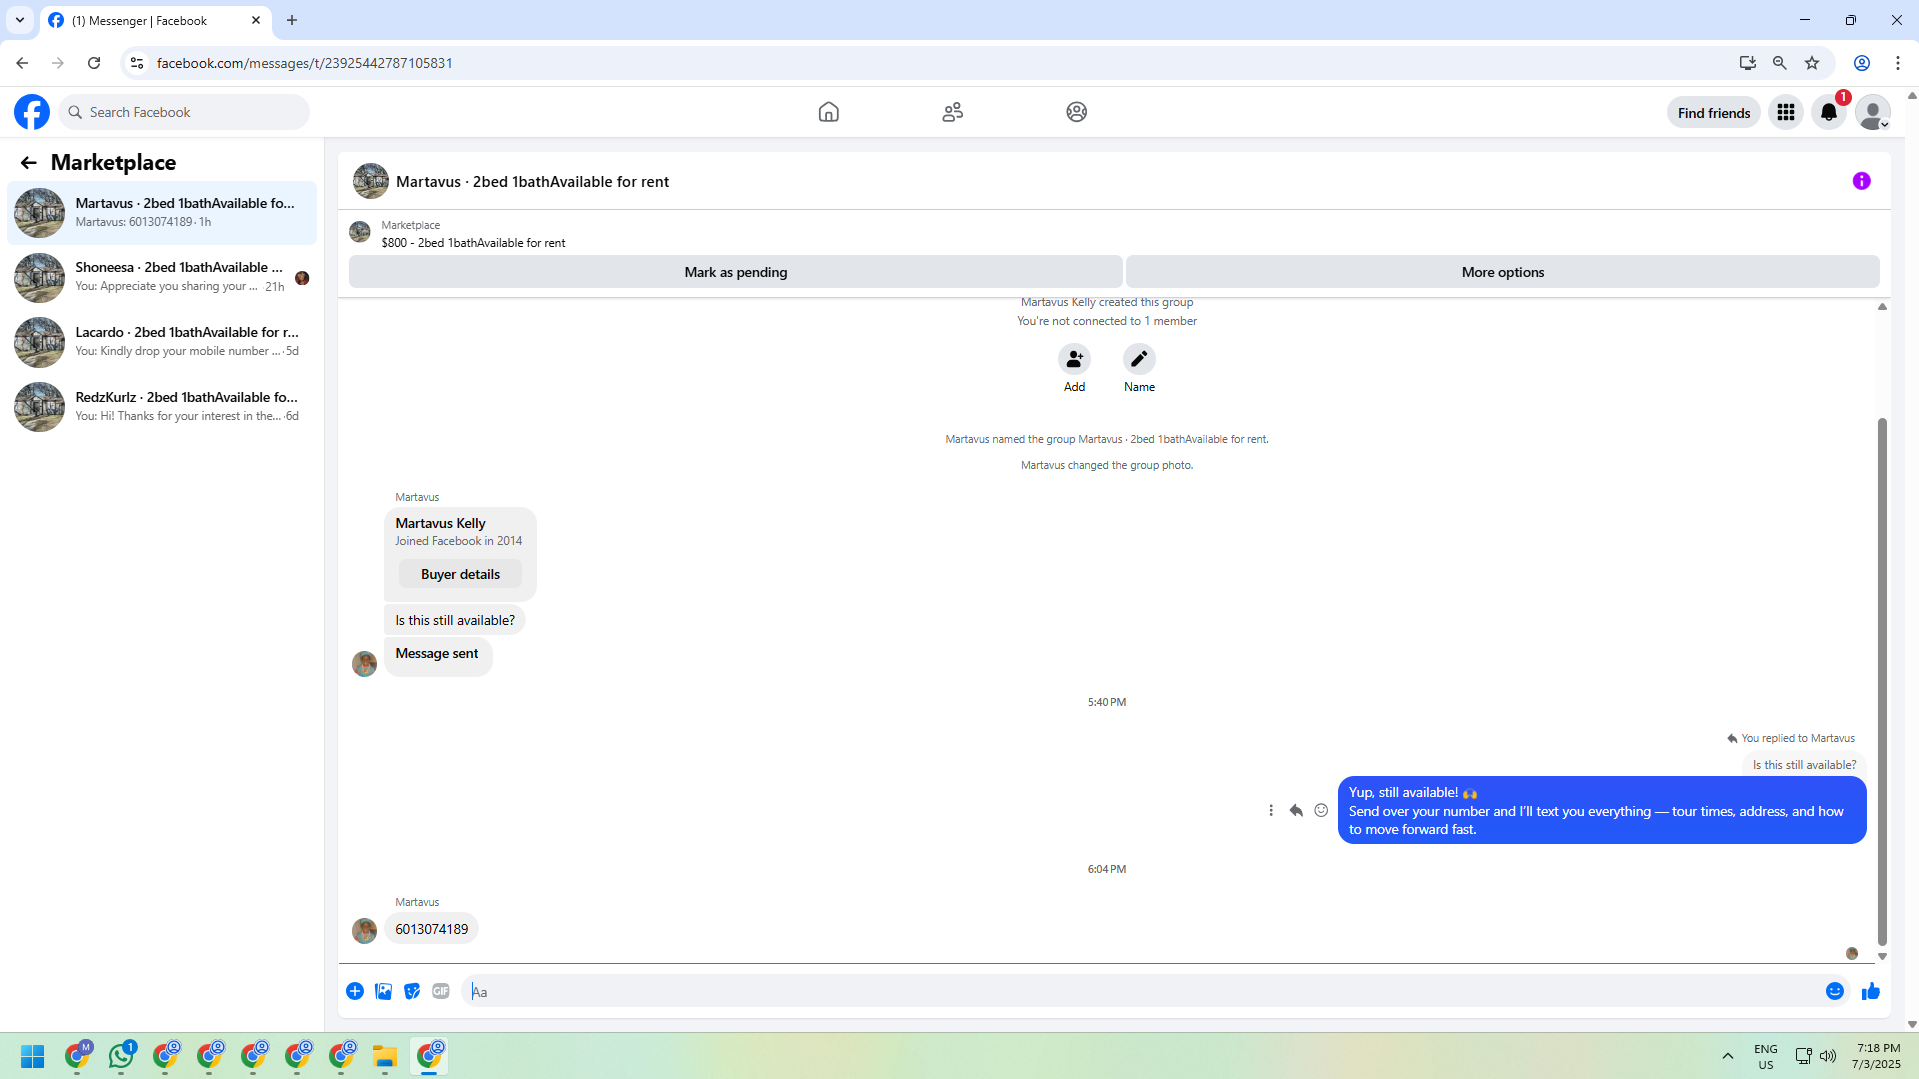1919x1079 pixels.
Task: Show hidden system tray icons
Action: click(x=1727, y=1056)
